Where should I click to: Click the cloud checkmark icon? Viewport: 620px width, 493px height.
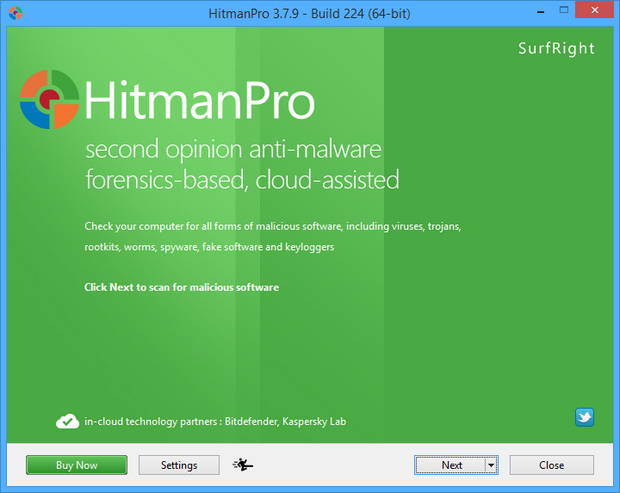[68, 421]
